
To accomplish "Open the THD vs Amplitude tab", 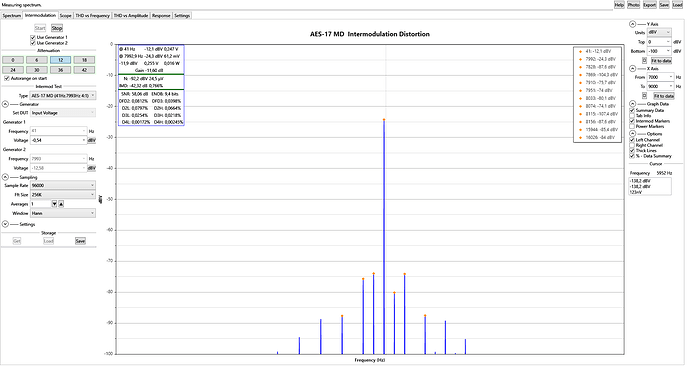I will pyautogui.click(x=131, y=15).
